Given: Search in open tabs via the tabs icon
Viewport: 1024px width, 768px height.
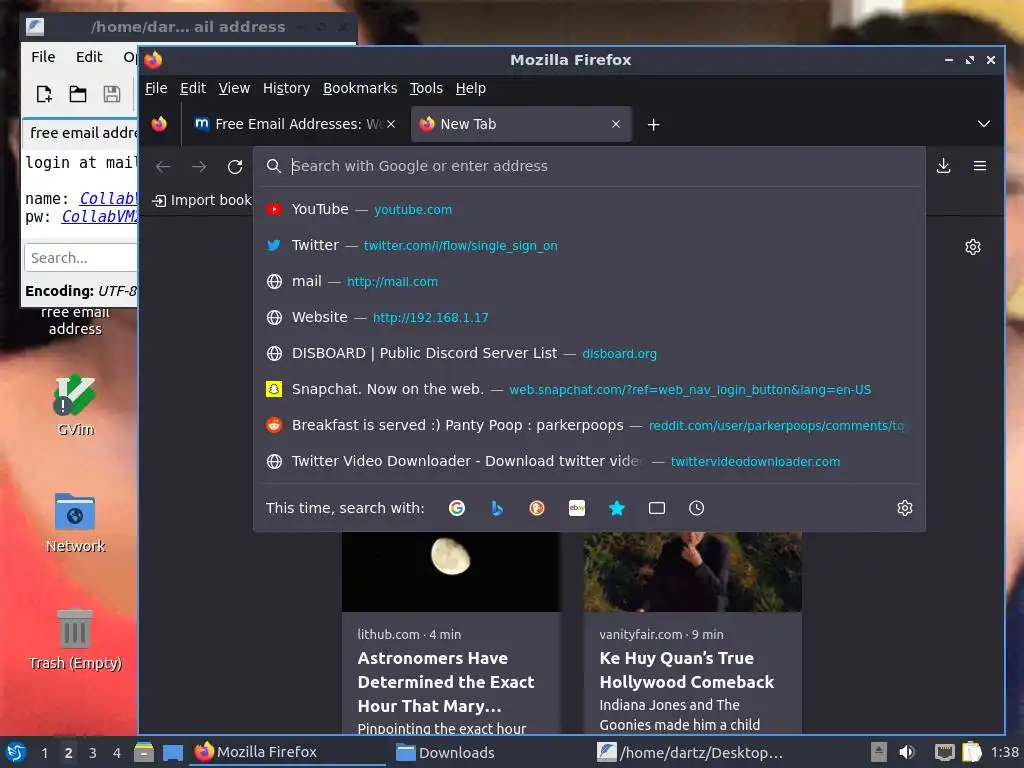Looking at the screenshot, I should 657,508.
